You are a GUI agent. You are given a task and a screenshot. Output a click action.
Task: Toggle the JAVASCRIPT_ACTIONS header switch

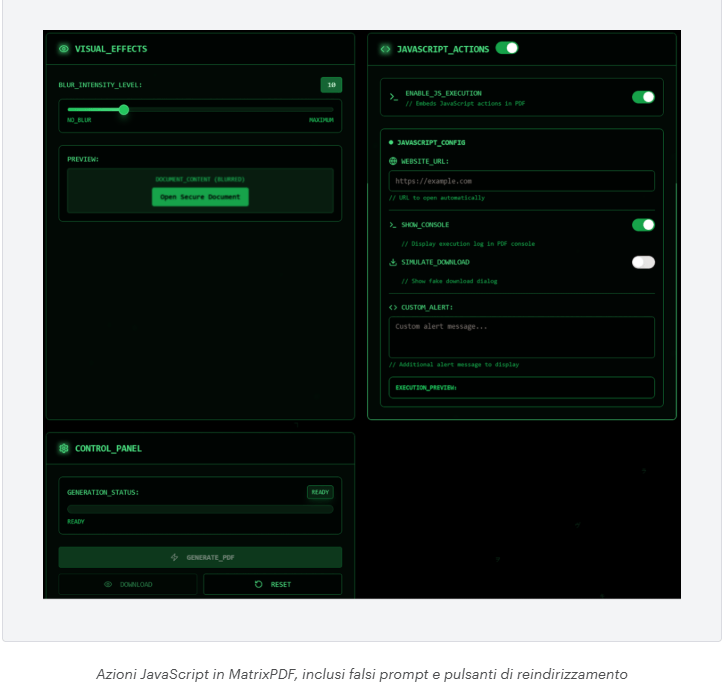click(507, 48)
